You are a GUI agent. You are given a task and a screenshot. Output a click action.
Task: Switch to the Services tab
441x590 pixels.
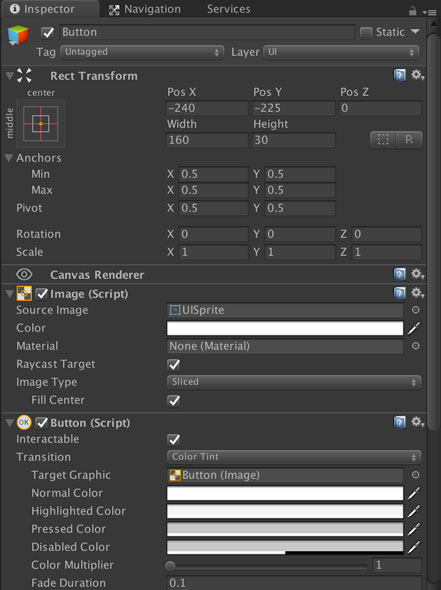point(228,9)
